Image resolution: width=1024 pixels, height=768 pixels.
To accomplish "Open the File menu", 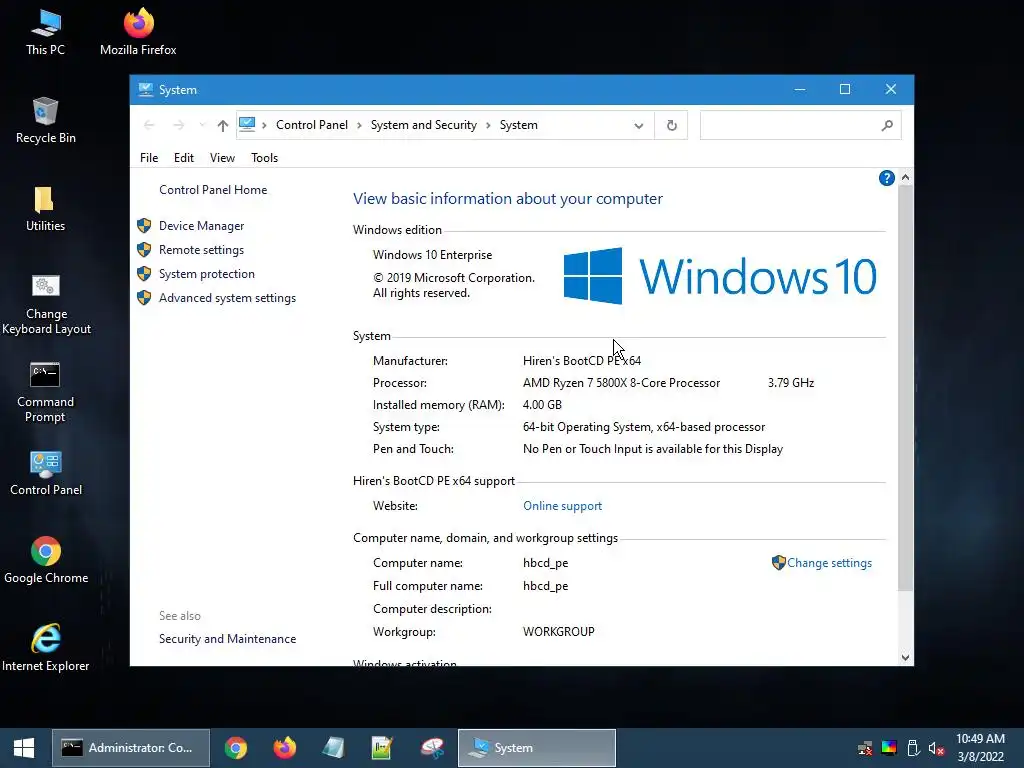I will coord(149,158).
